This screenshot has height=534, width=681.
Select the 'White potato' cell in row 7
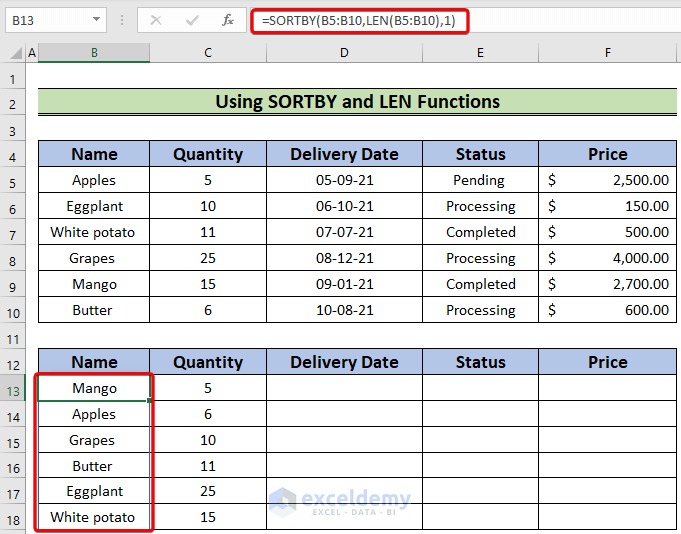tap(94, 232)
